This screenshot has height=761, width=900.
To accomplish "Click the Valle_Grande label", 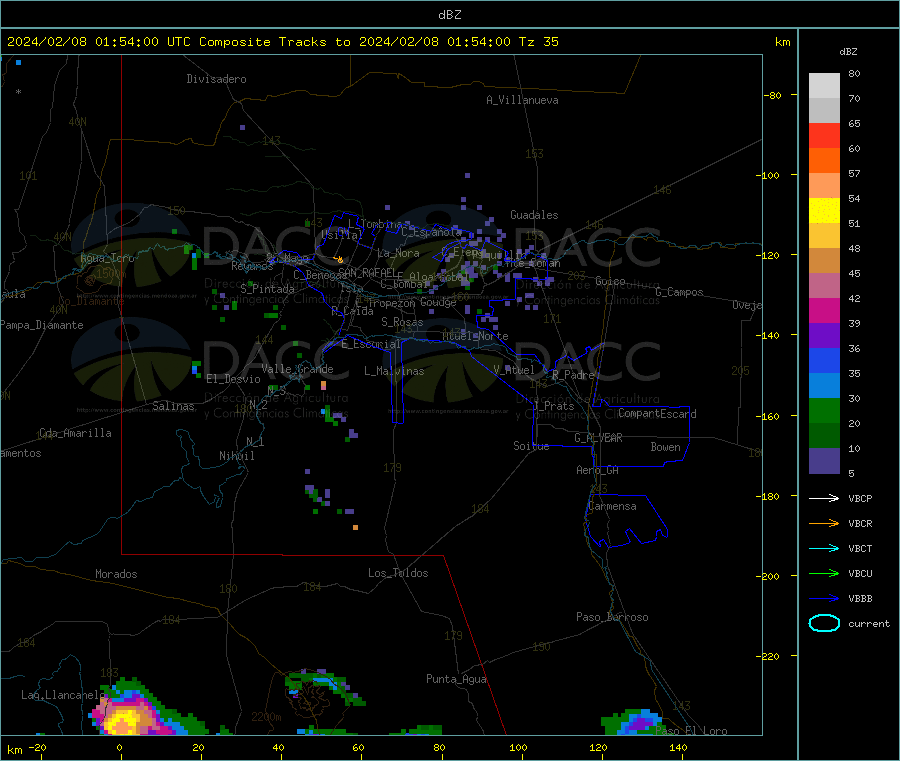I will point(297,369).
